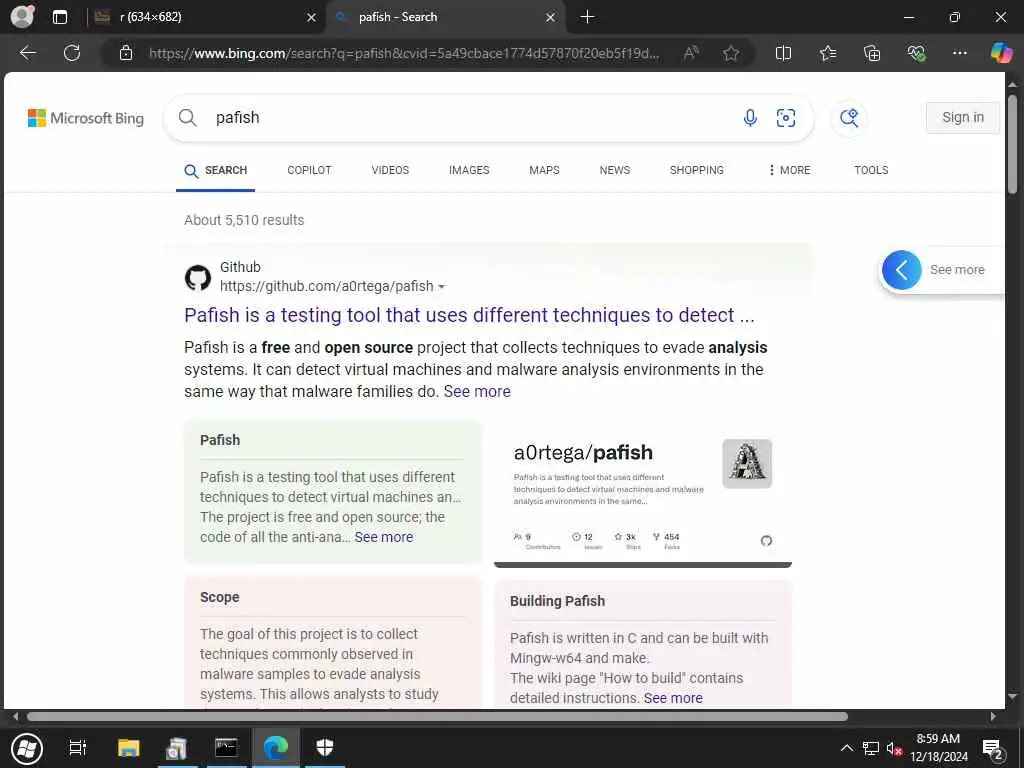Close the 'r (634×682)' tab
The width and height of the screenshot is (1024, 768).
pyautogui.click(x=312, y=18)
